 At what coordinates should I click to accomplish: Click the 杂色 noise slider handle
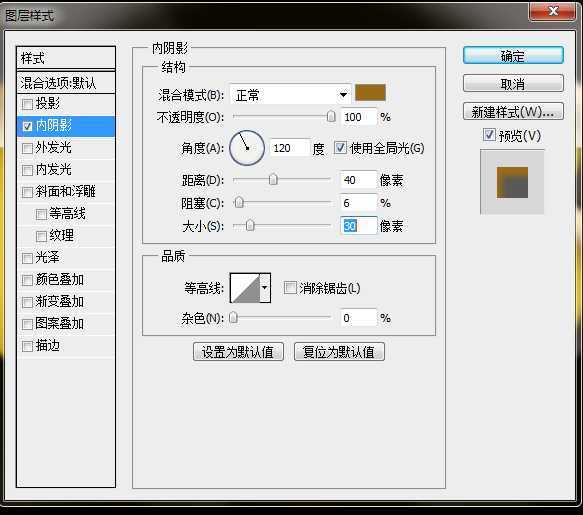click(233, 318)
